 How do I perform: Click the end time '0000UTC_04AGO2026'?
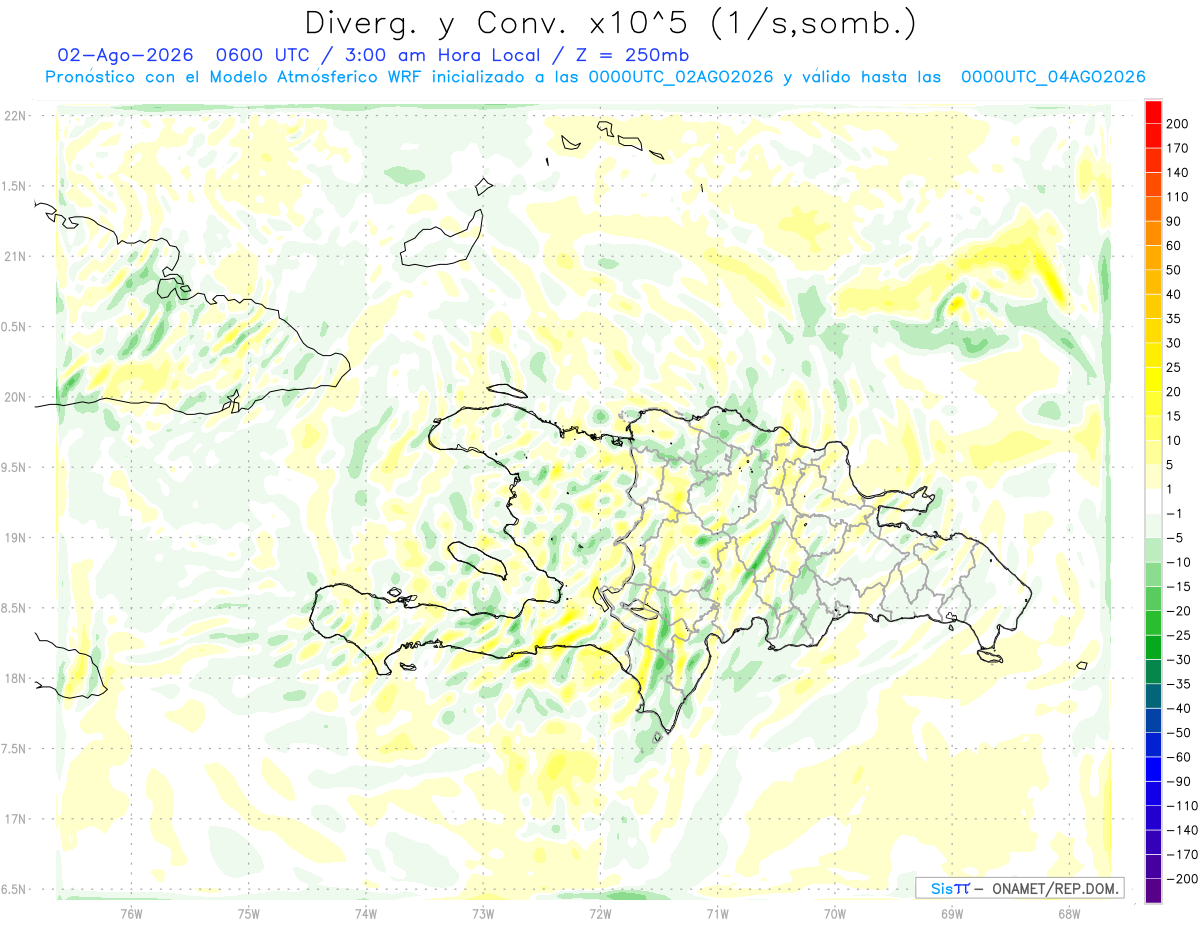pyautogui.click(x=1053, y=77)
